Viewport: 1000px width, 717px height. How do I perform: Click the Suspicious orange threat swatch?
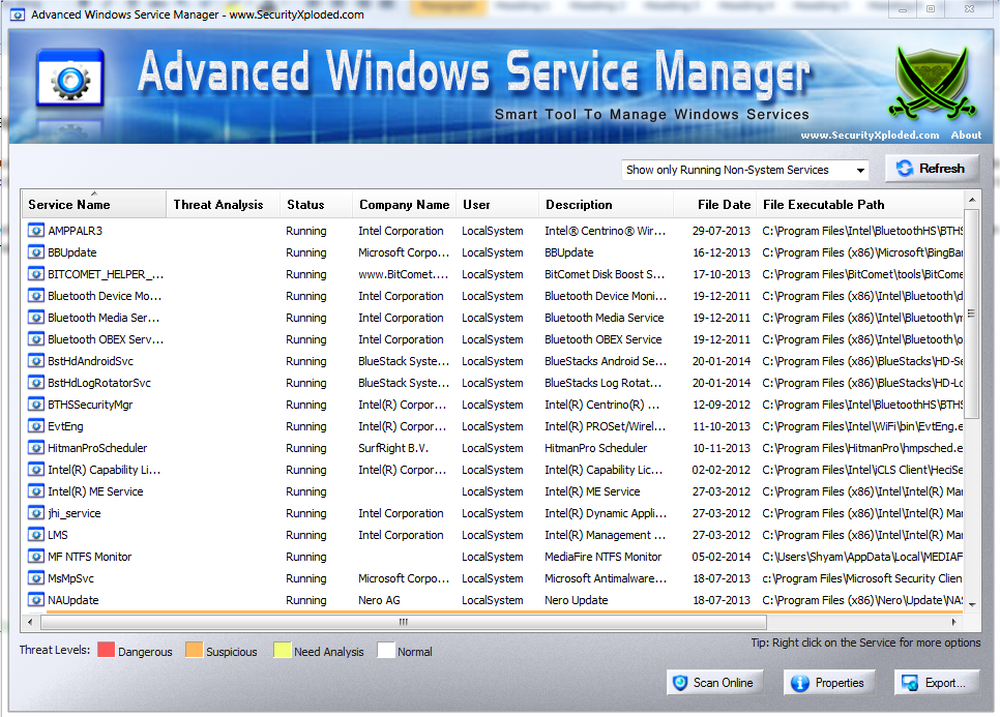tap(194, 650)
